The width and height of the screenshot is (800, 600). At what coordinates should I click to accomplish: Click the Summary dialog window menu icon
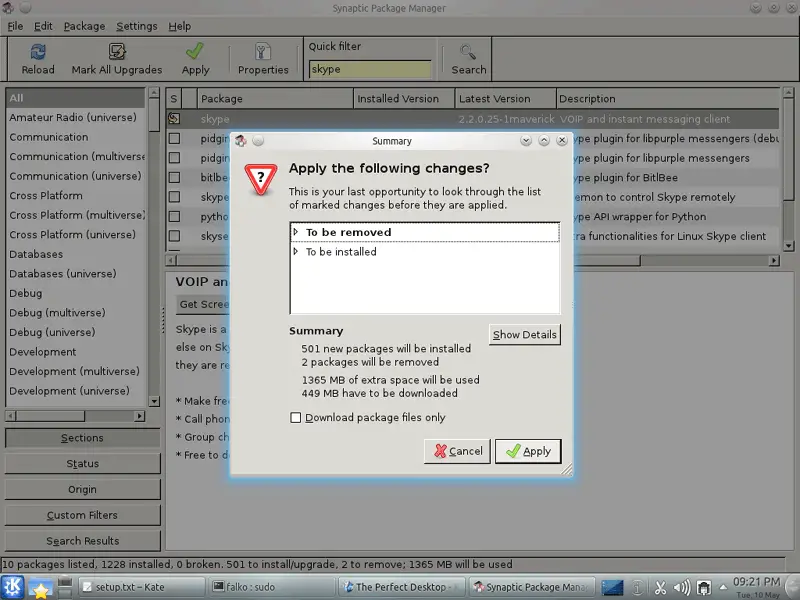(x=241, y=141)
